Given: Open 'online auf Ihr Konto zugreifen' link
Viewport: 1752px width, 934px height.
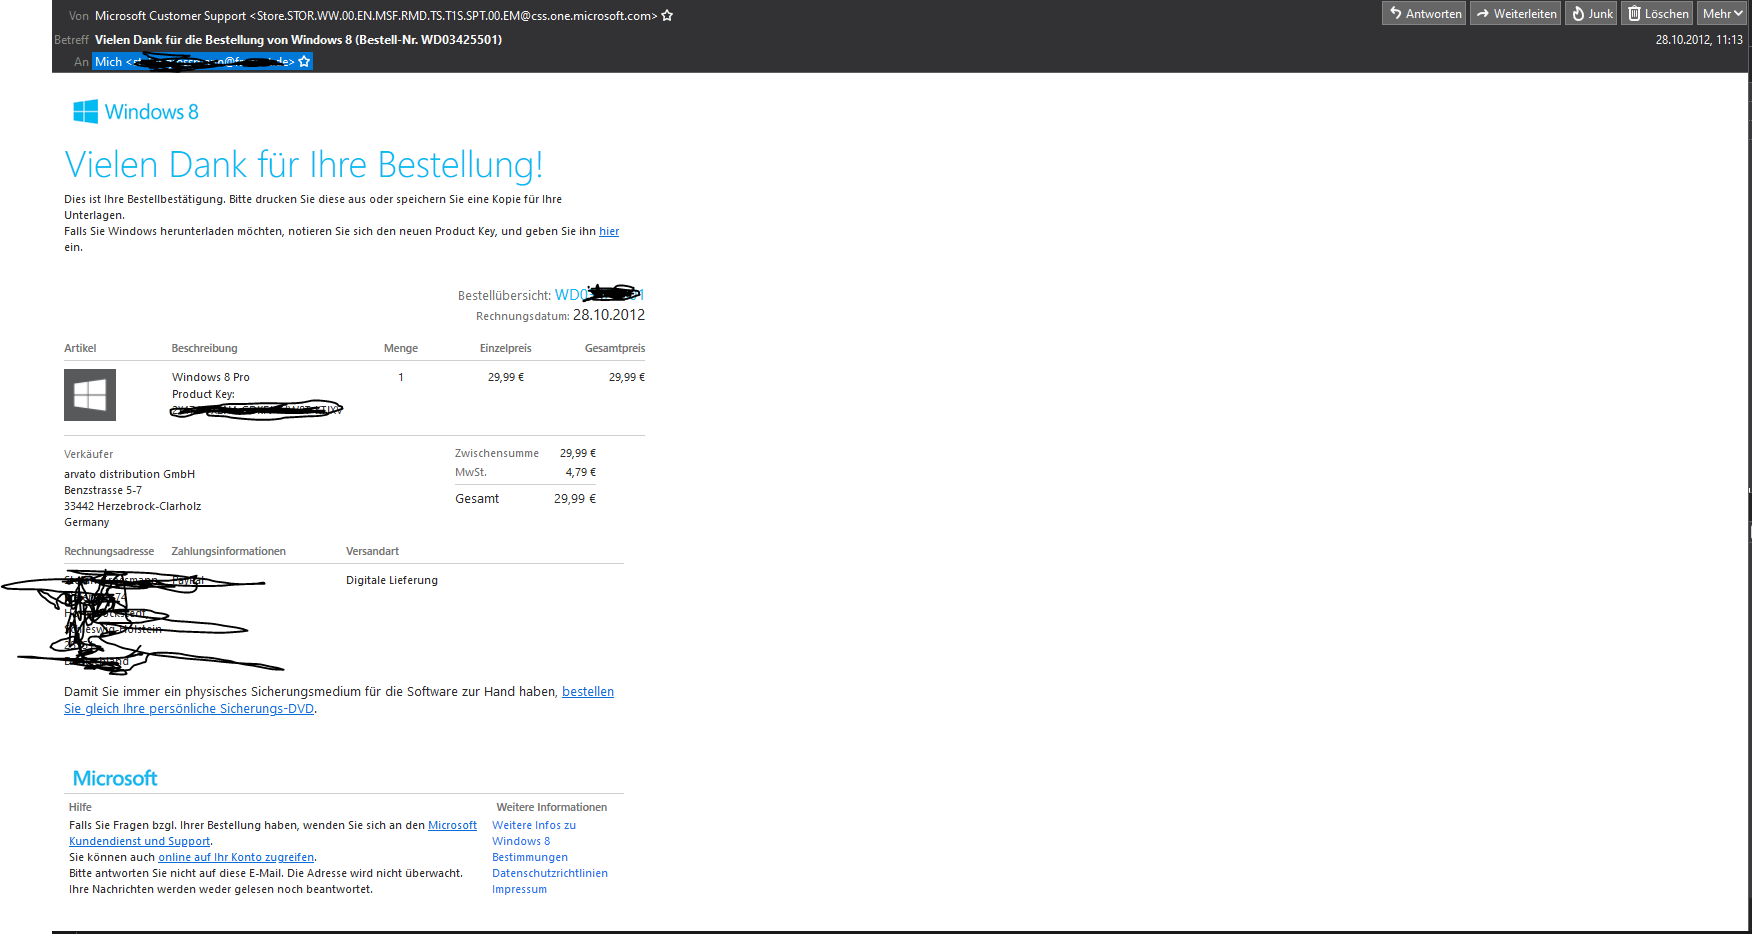Looking at the screenshot, I should click(x=236, y=857).
